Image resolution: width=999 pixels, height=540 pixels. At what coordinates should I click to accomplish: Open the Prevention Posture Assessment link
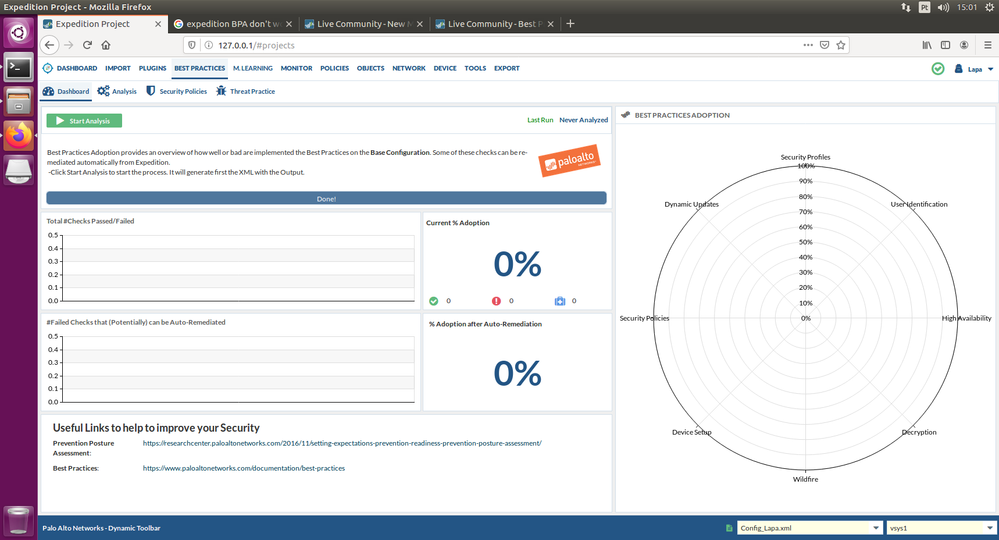(x=342, y=443)
